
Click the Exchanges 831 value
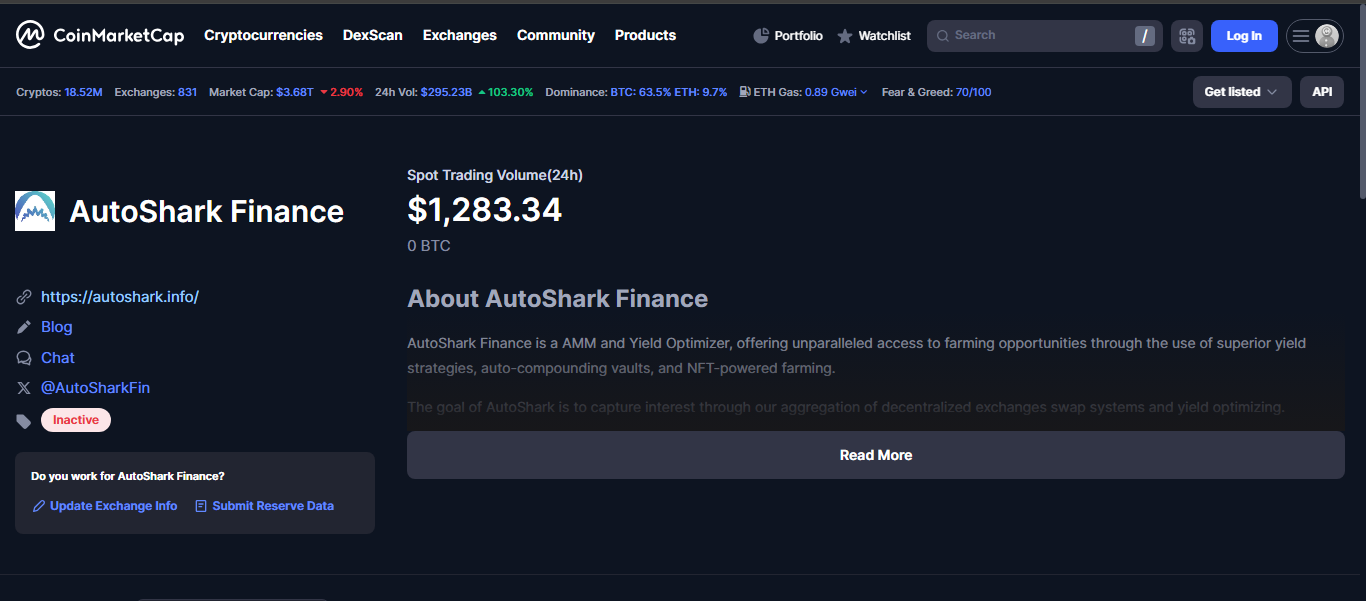point(187,92)
